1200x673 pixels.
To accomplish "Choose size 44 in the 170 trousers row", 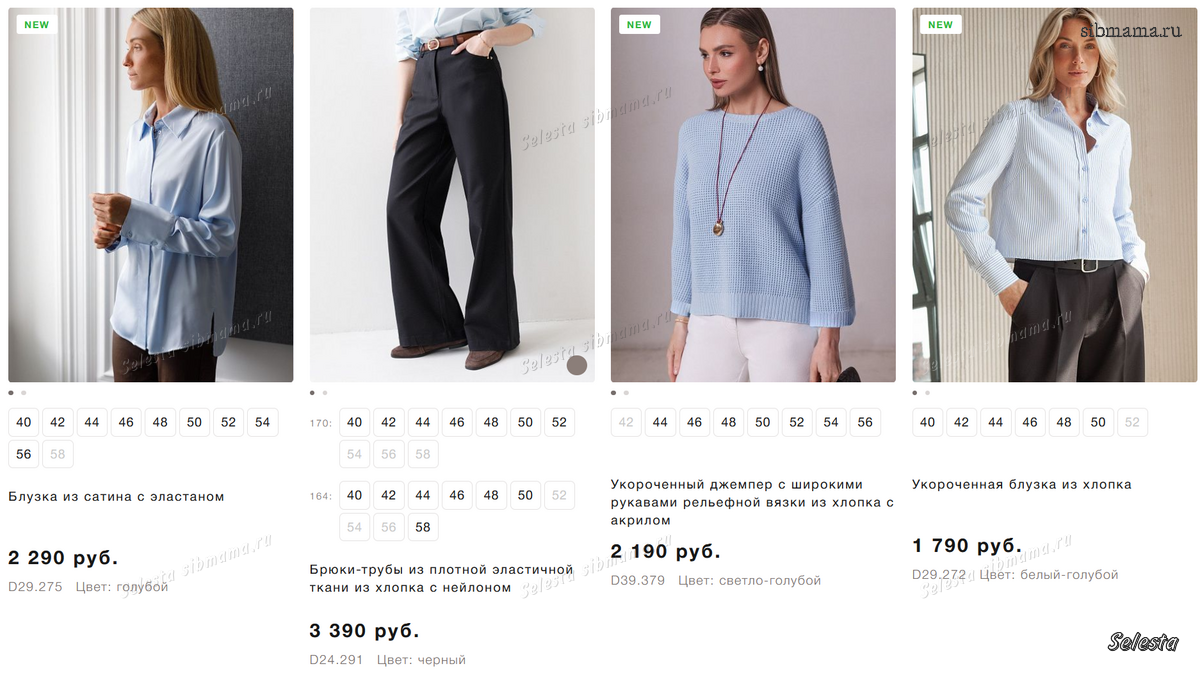I will coord(423,422).
